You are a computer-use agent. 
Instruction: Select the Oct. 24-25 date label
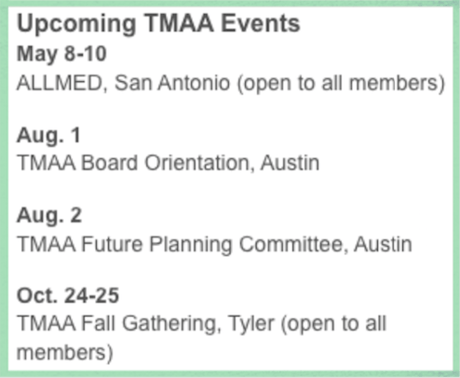pyautogui.click(x=68, y=296)
